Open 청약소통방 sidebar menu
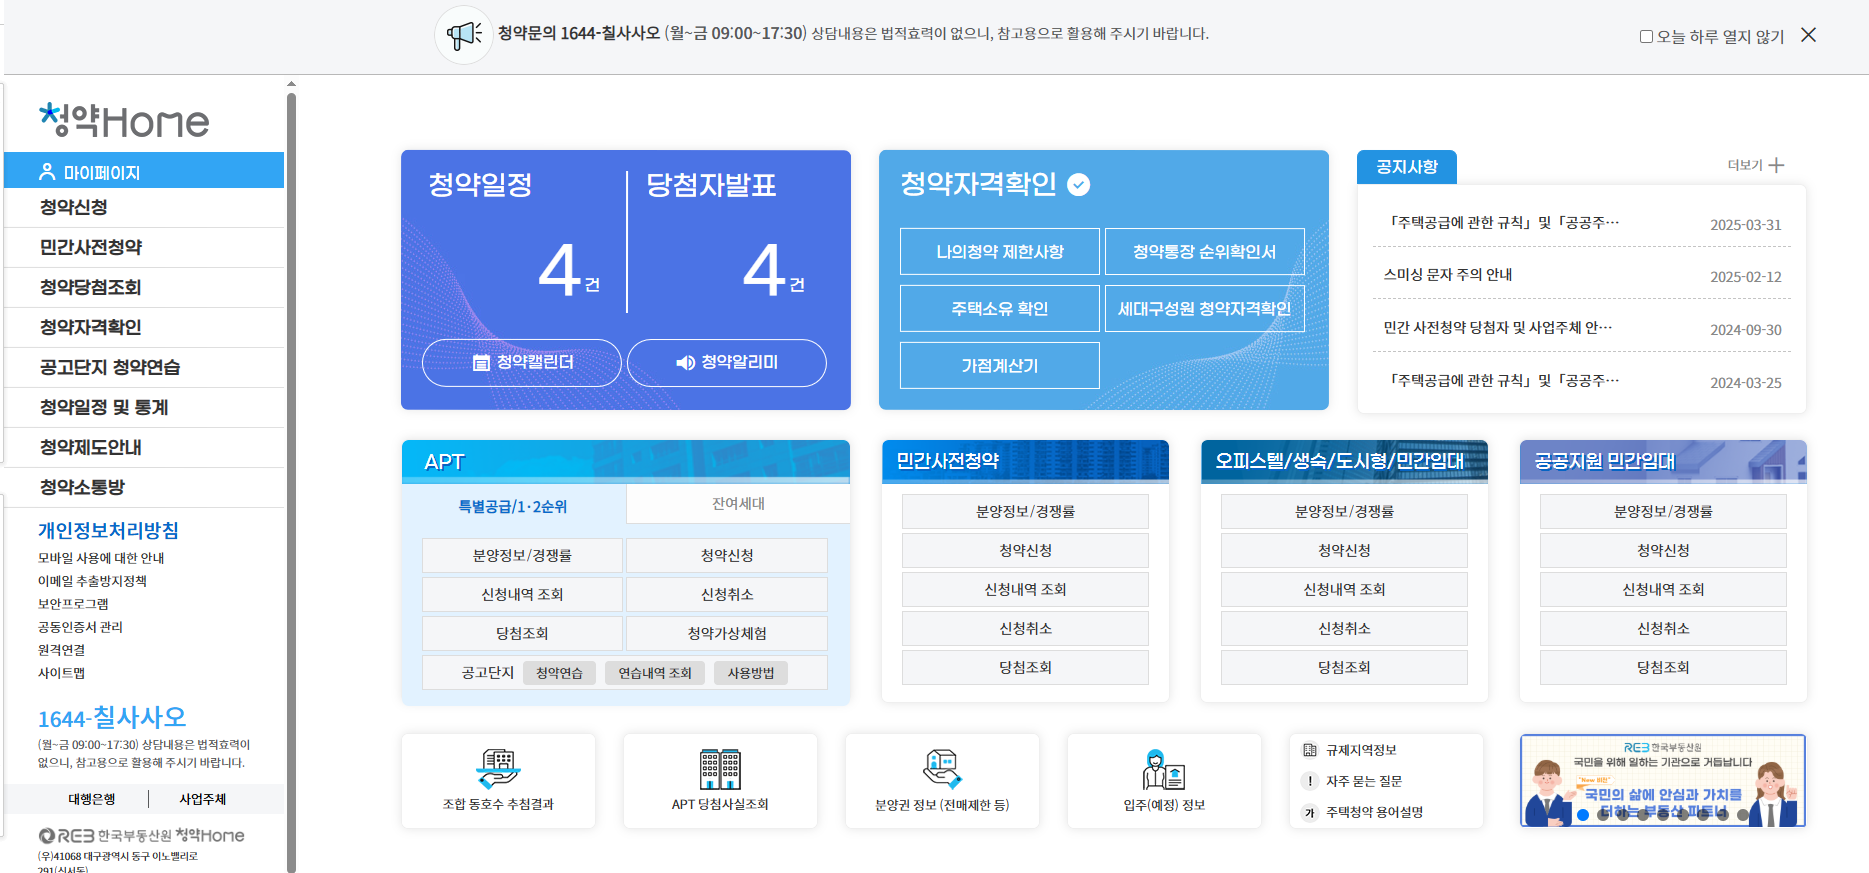Screen dimensions: 1869x873 [144, 488]
